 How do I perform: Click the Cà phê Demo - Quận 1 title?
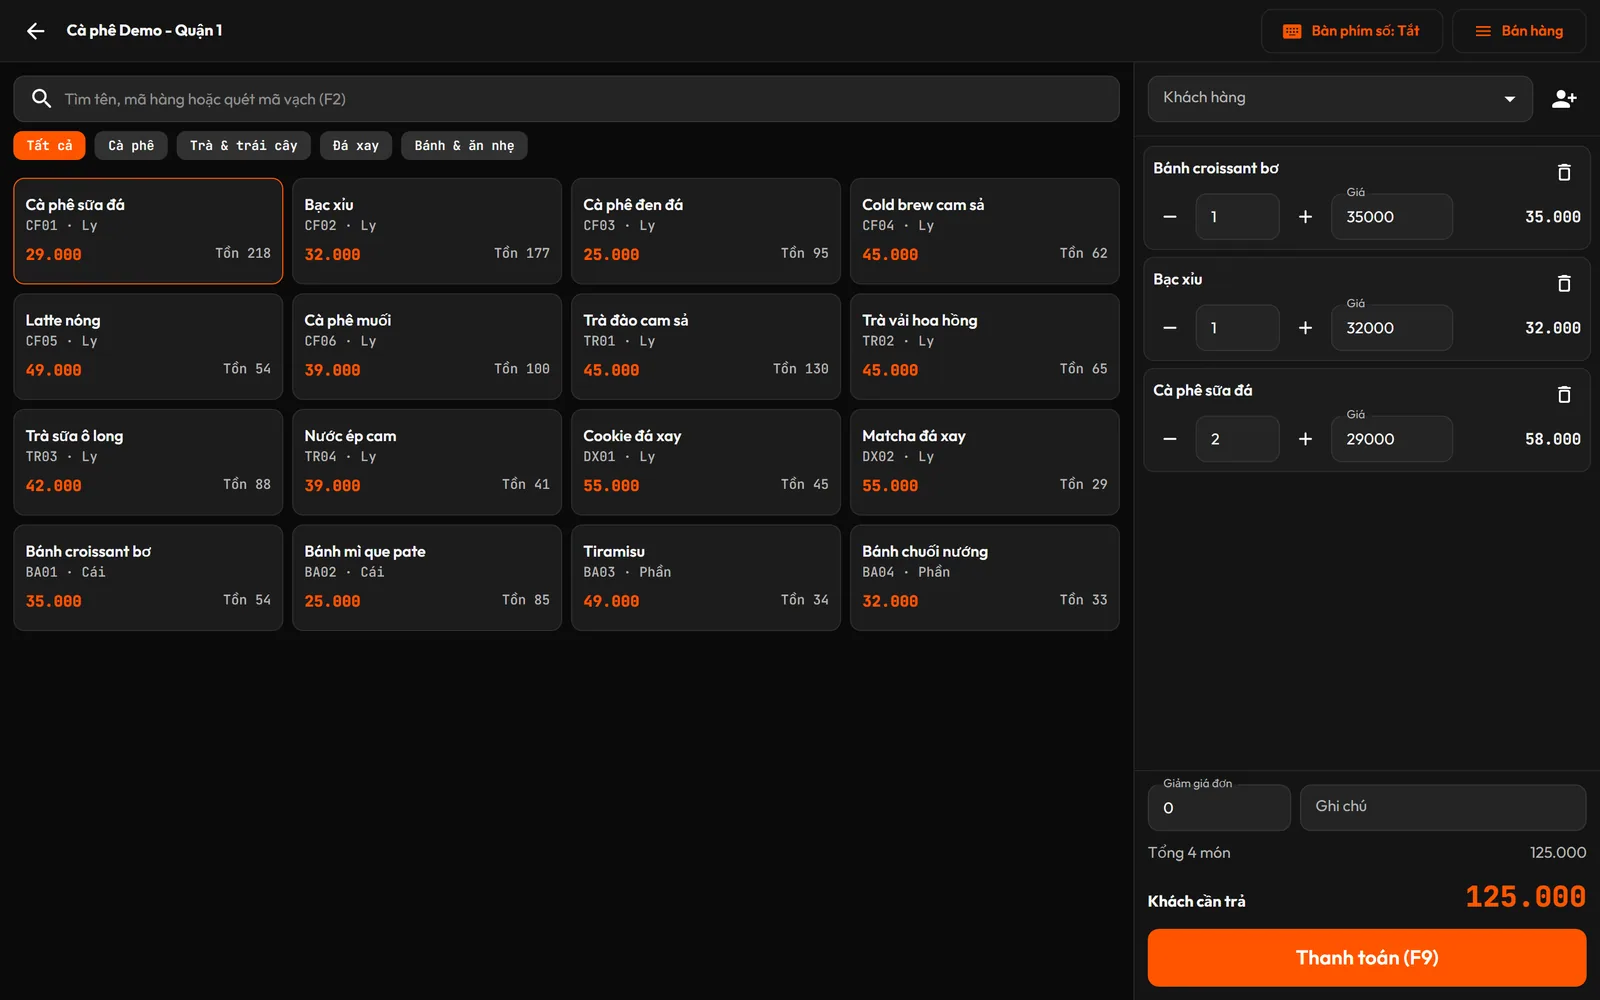click(145, 31)
